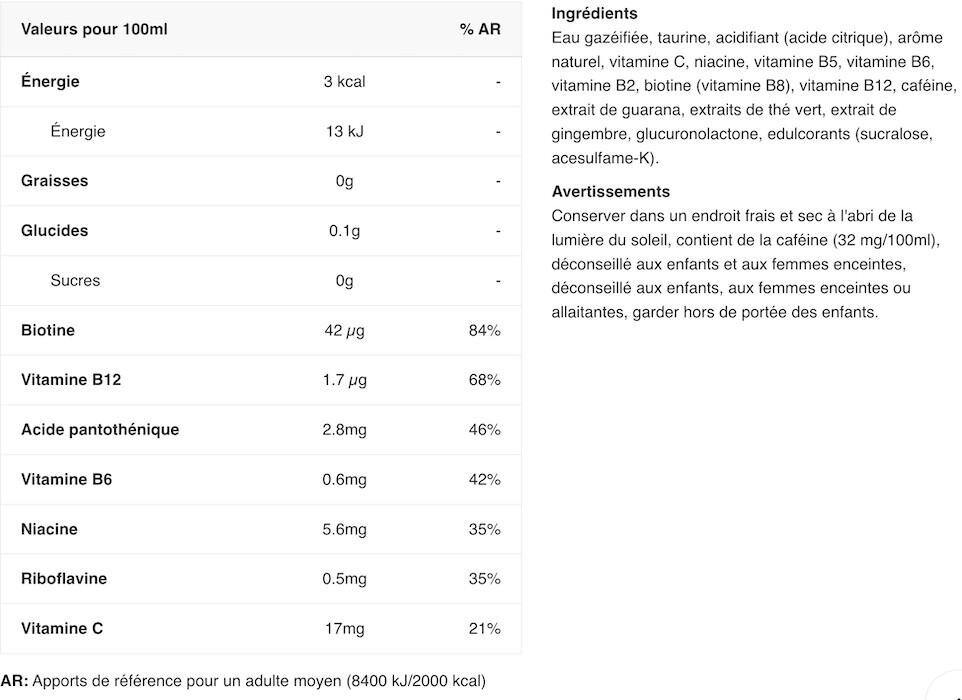Click the AR reference footnote text
This screenshot has height=700, width=962.
[x=243, y=681]
